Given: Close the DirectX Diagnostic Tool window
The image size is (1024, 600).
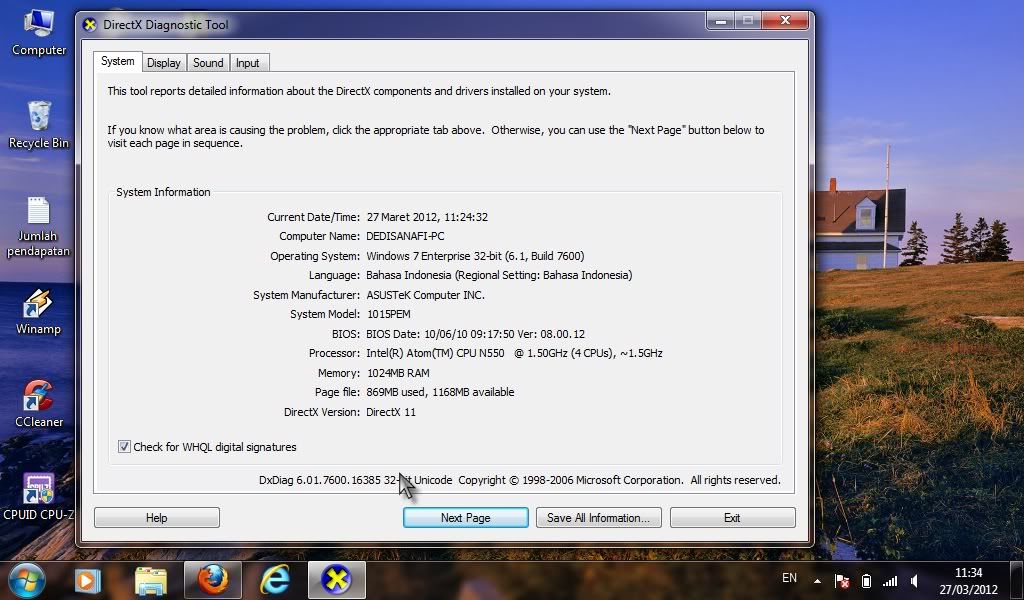Looking at the screenshot, I should point(785,21).
